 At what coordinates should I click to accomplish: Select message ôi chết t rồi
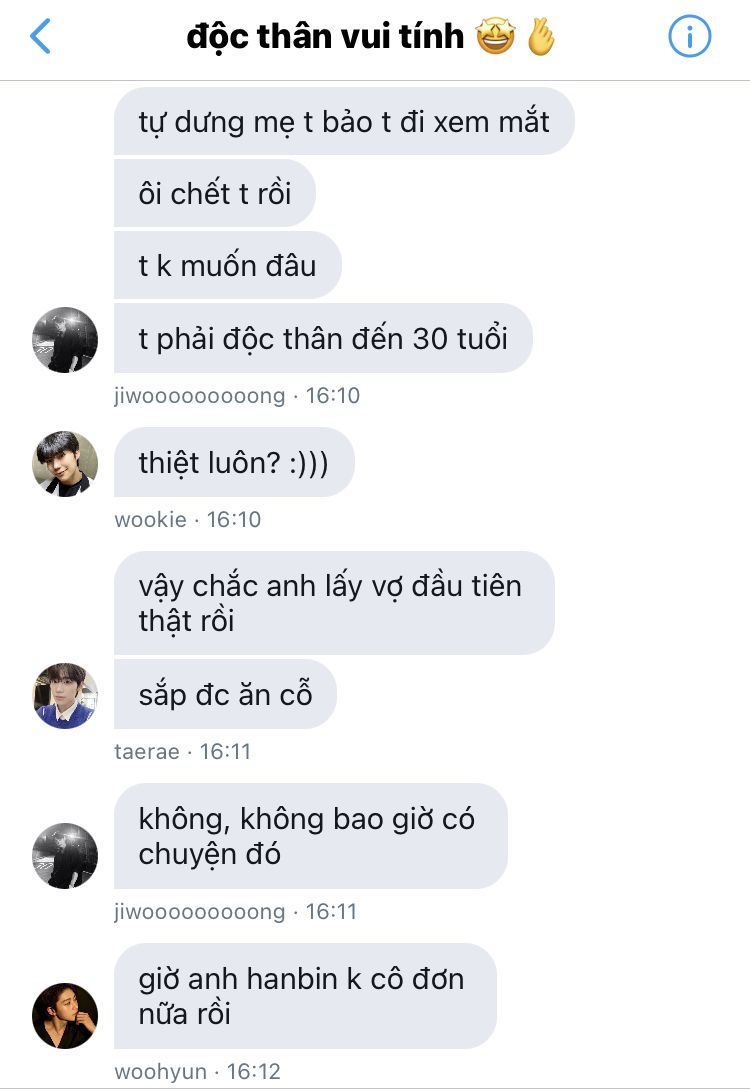[x=215, y=193]
